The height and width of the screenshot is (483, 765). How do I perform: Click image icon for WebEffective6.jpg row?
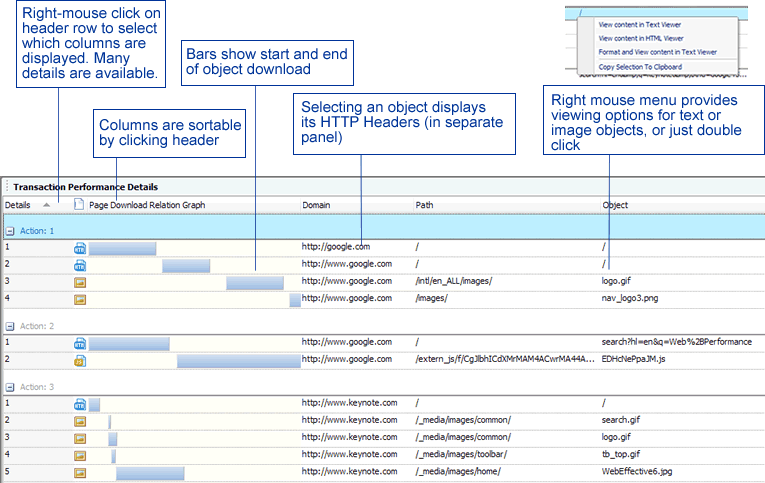pyautogui.click(x=80, y=473)
